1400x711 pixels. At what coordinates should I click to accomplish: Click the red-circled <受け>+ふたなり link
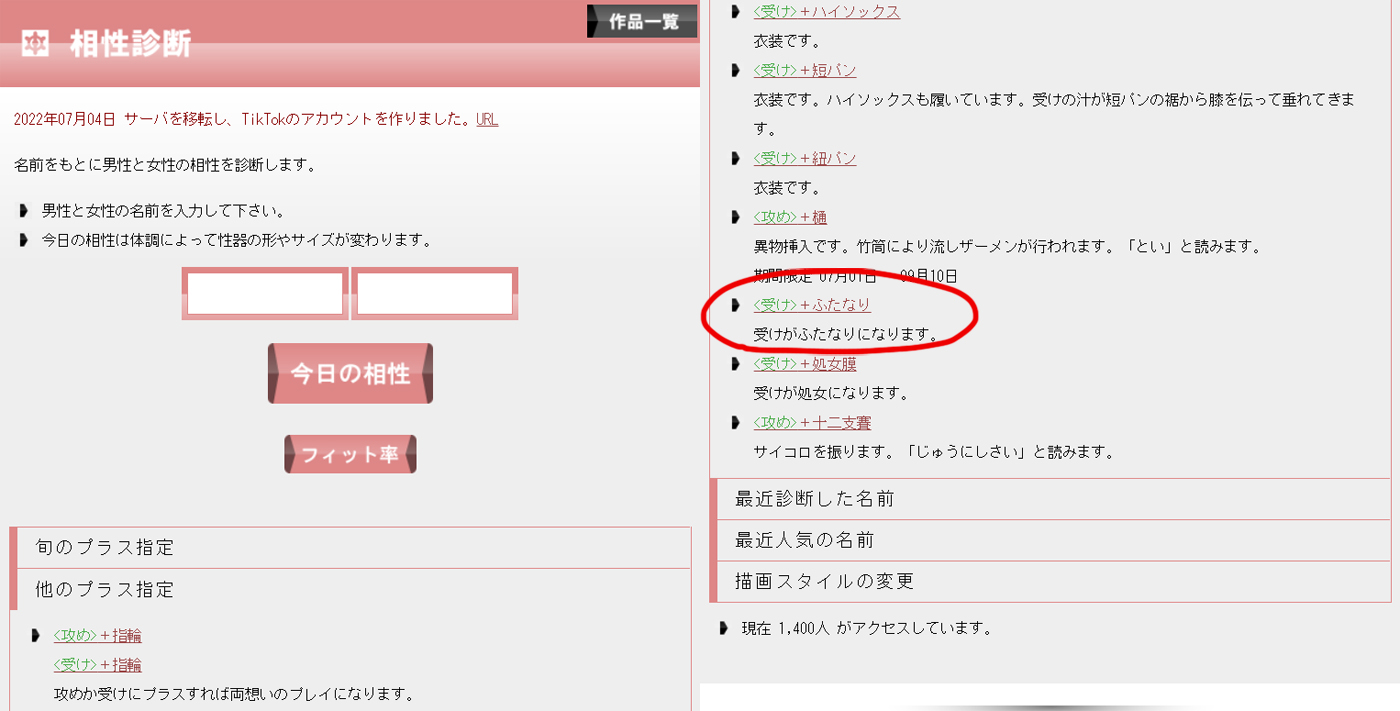coord(812,305)
